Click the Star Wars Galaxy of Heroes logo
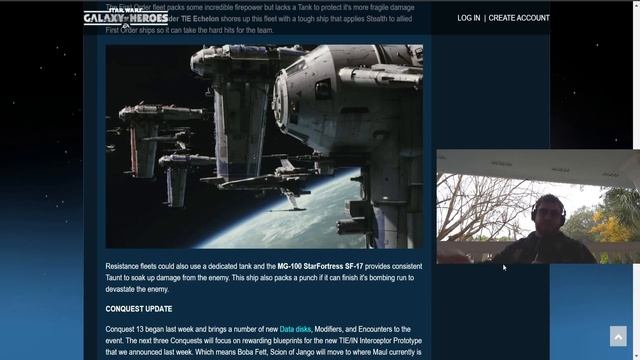The height and width of the screenshot is (360, 640). (126, 17)
